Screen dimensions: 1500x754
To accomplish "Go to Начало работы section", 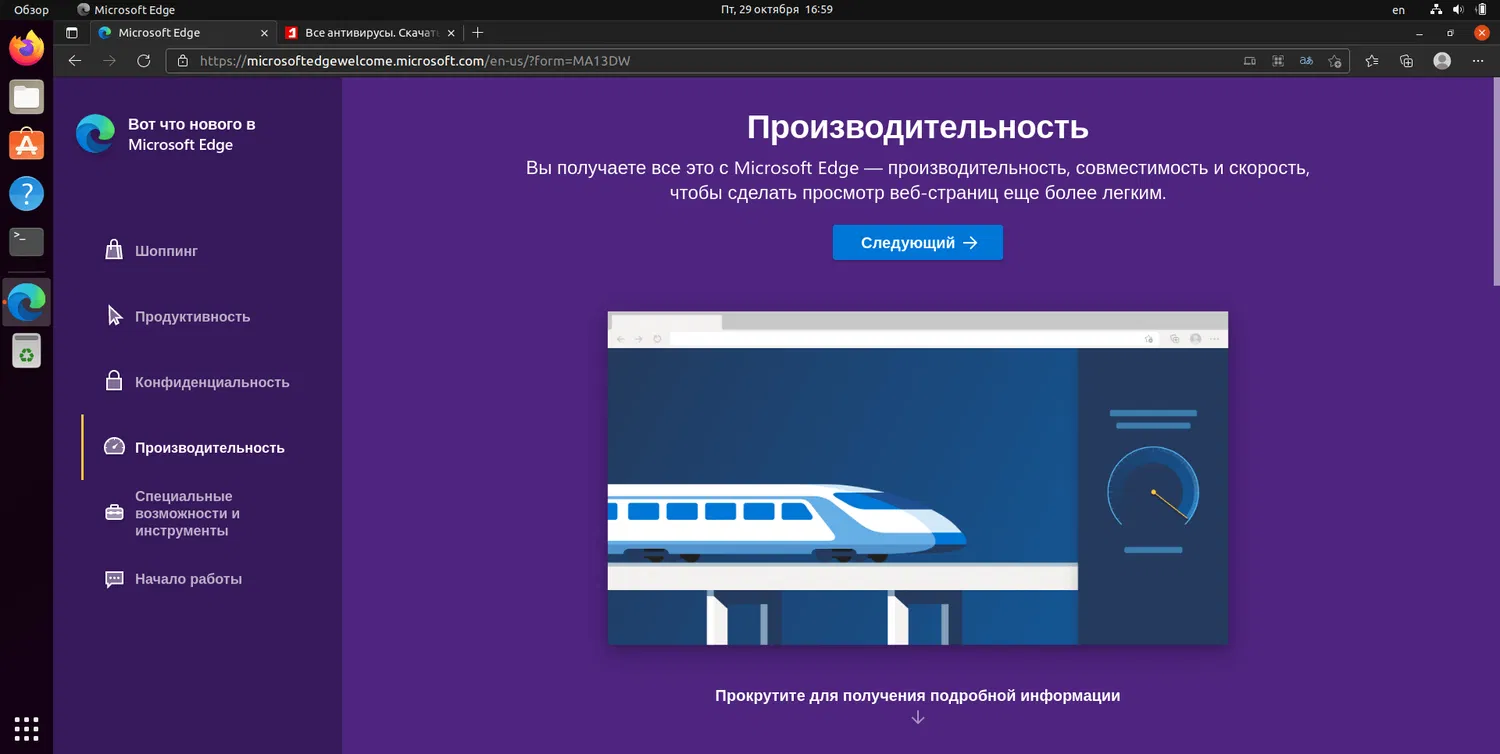I will click(x=173, y=579).
